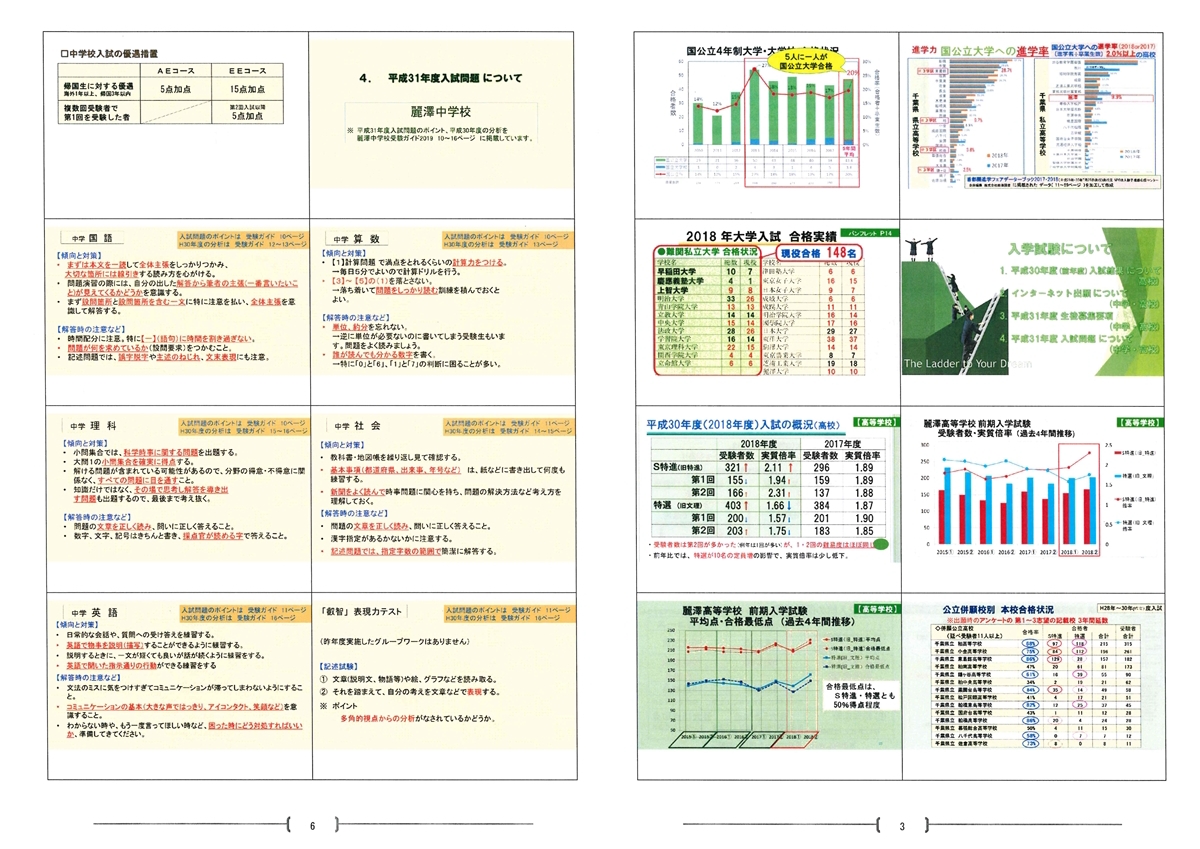Click the 帰国生に対する優遇 row label
This screenshot has width=1200, height=849.
(99, 89)
